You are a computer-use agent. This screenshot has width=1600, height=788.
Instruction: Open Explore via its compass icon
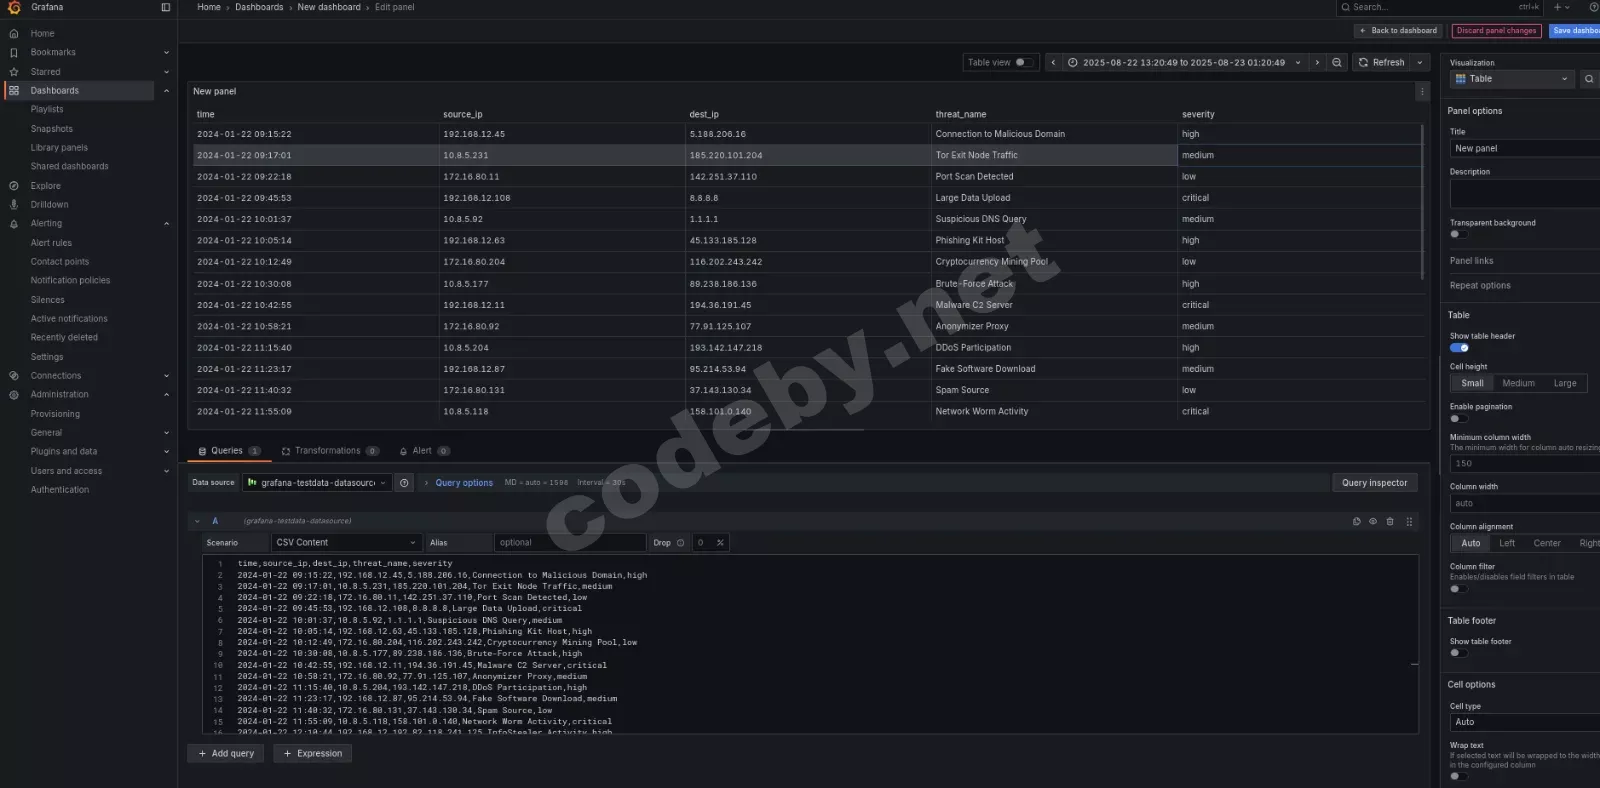pos(14,186)
